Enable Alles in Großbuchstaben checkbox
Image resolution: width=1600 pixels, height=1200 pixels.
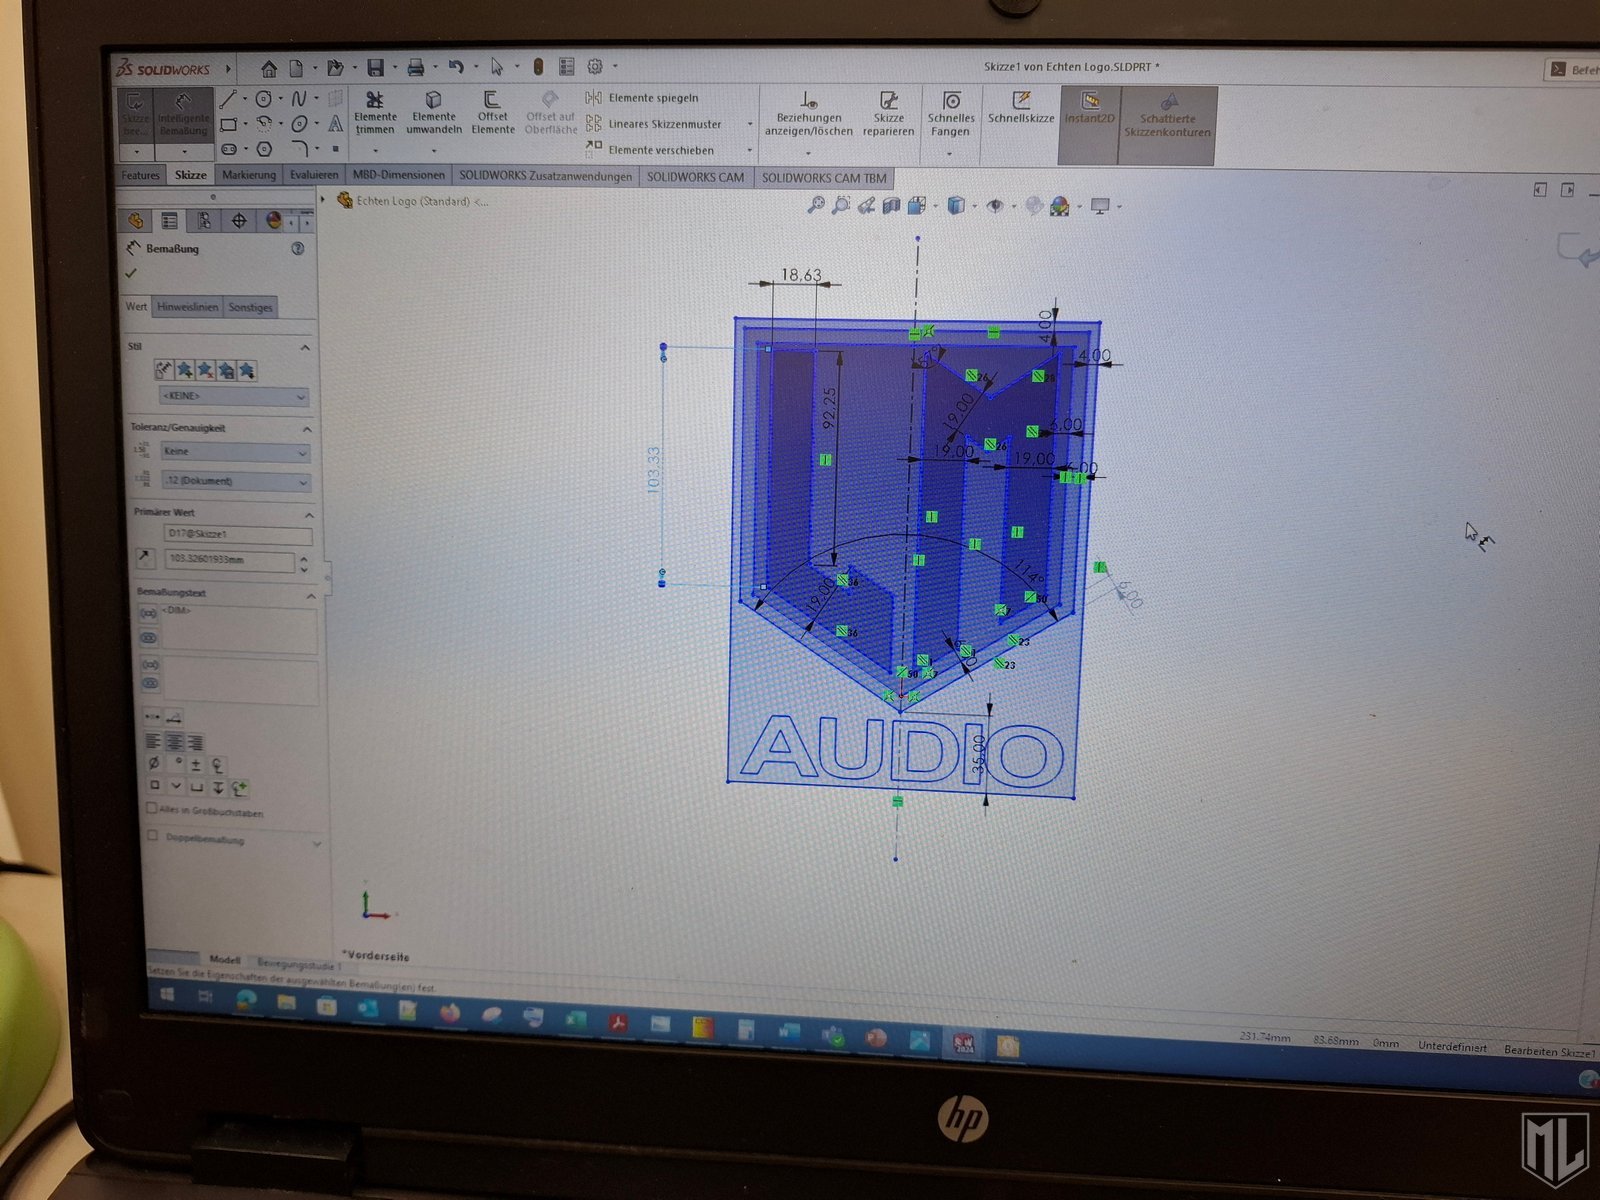click(x=152, y=808)
